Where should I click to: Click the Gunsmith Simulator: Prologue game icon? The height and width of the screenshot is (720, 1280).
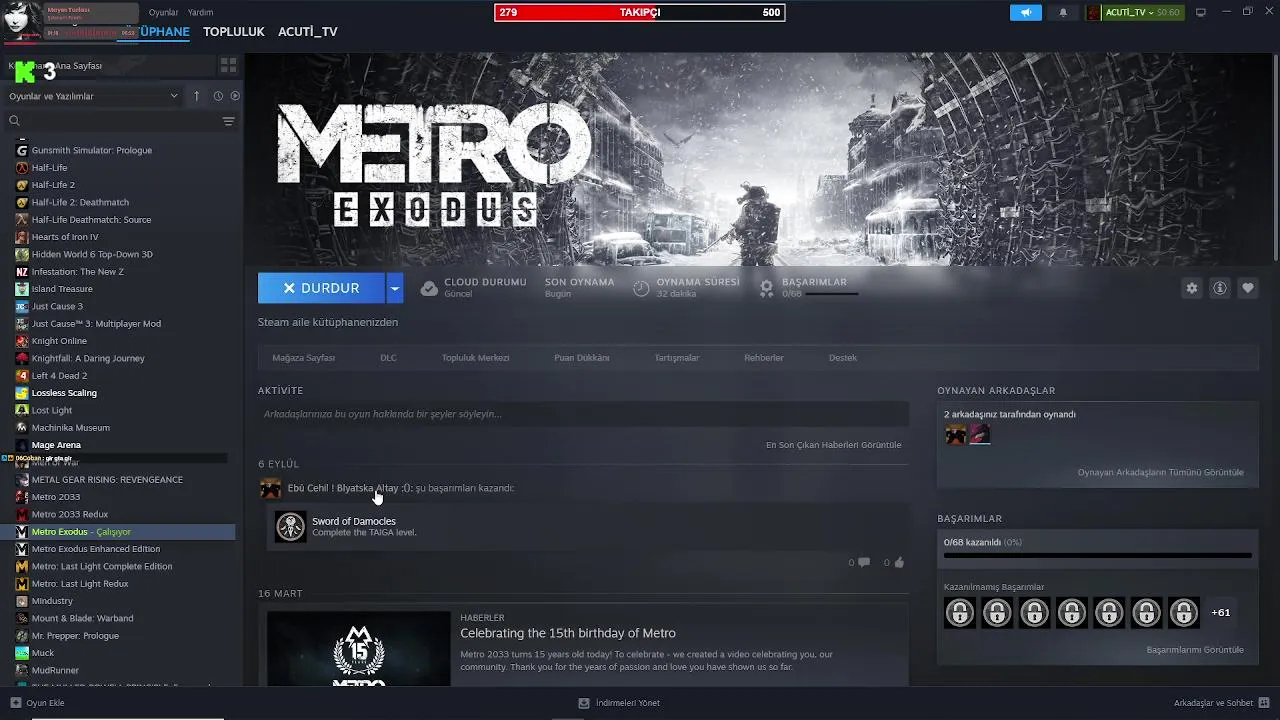(x=22, y=150)
